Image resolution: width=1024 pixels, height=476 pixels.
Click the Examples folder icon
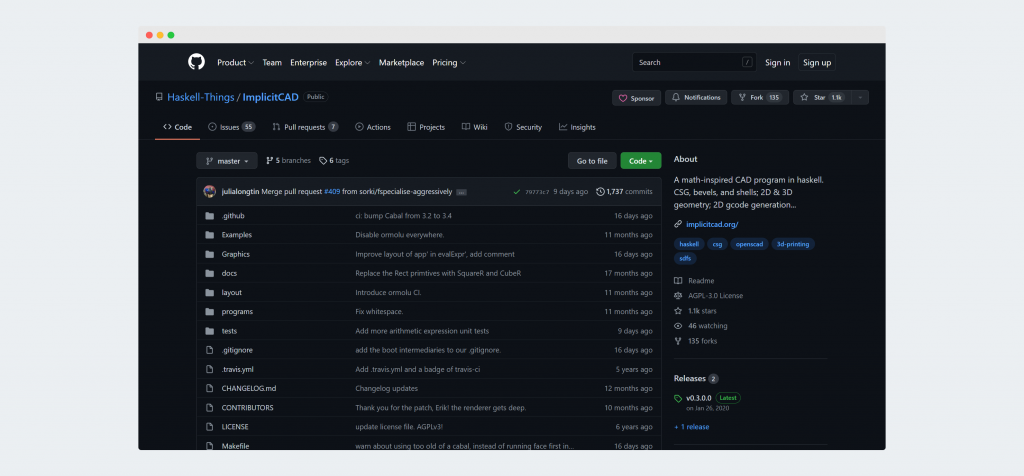click(210, 235)
